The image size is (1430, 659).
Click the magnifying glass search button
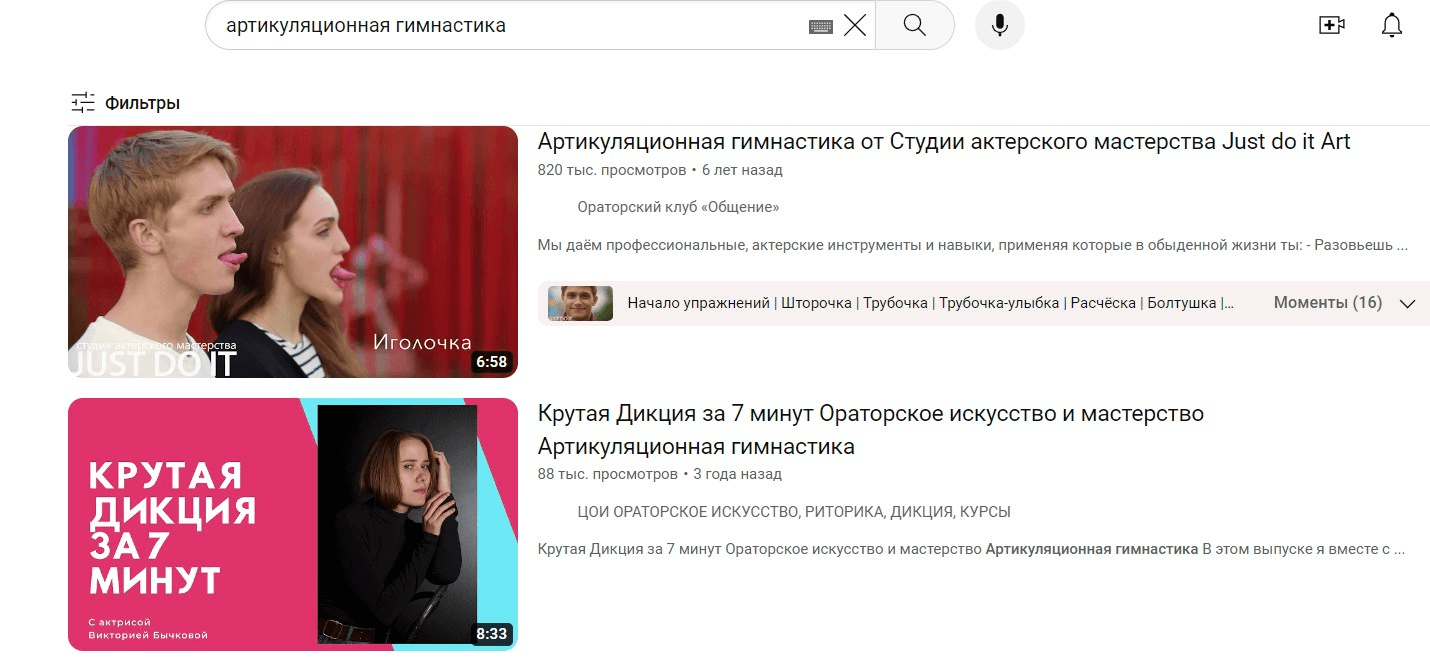tap(914, 25)
